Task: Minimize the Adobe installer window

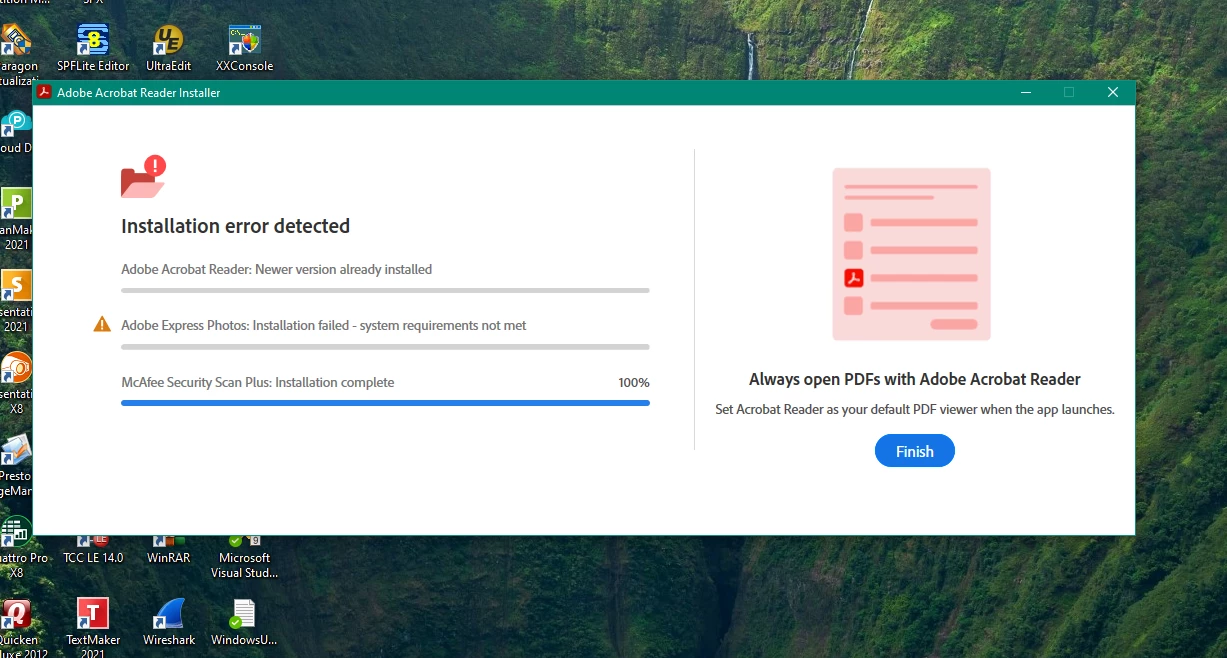Action: (1026, 92)
